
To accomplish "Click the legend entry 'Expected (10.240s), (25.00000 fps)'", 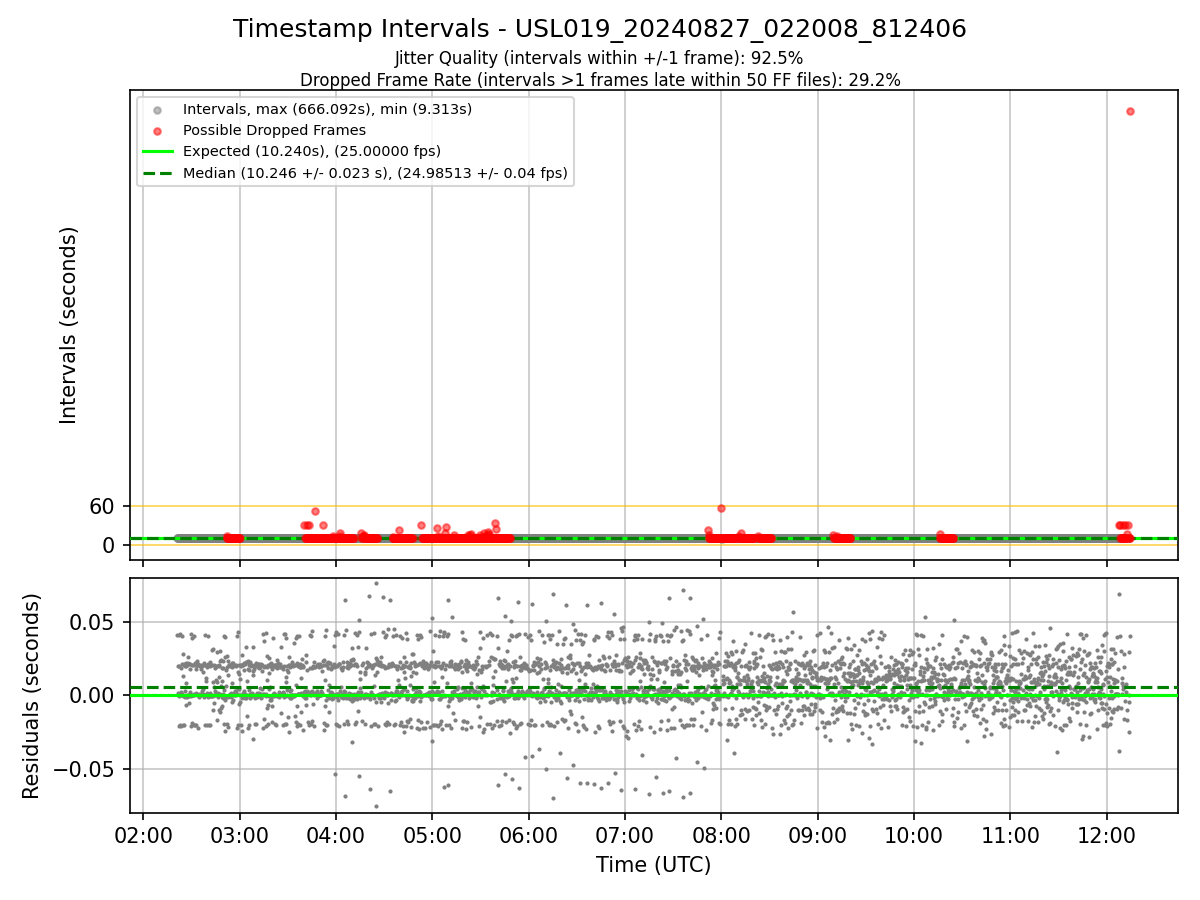I will point(312,151).
